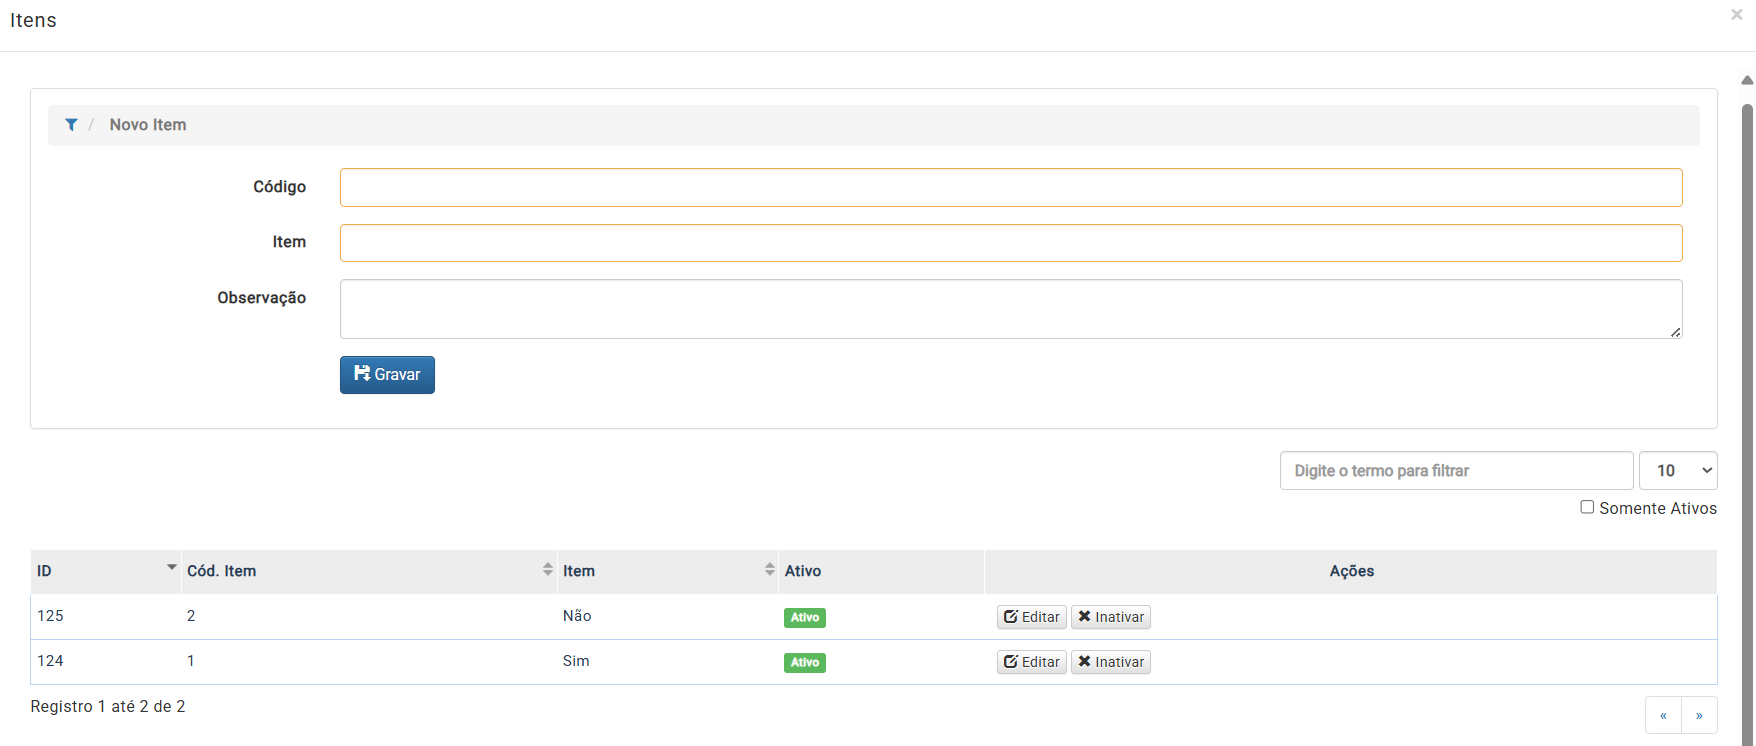Screen dimensions: 1756x746
Task: Open the rows-per-page dropdown showing 10
Action: tap(1677, 471)
